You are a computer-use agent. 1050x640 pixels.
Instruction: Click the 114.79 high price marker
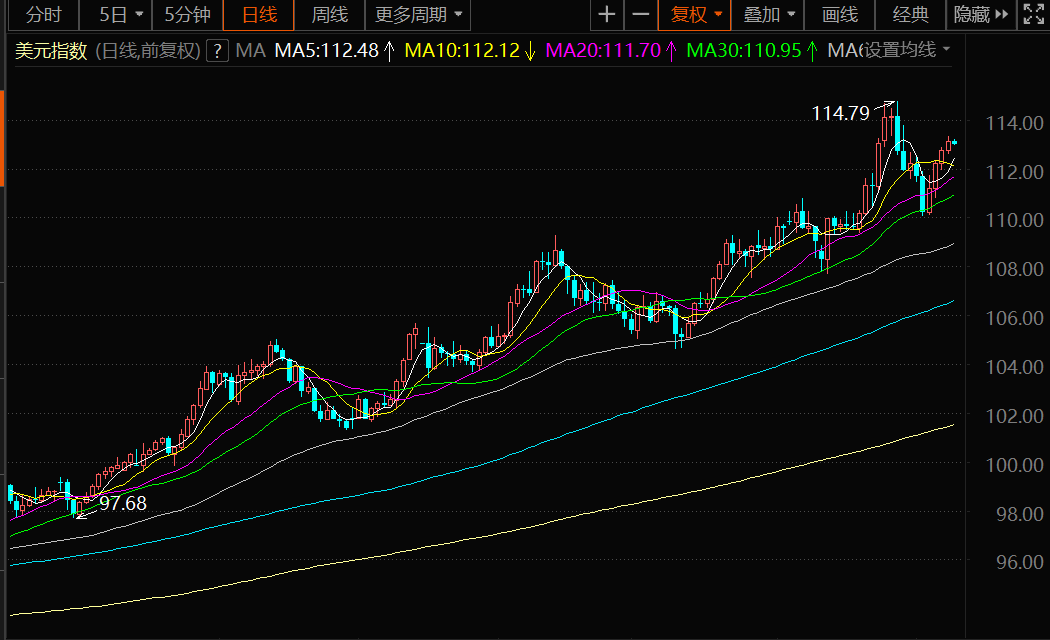click(x=840, y=113)
